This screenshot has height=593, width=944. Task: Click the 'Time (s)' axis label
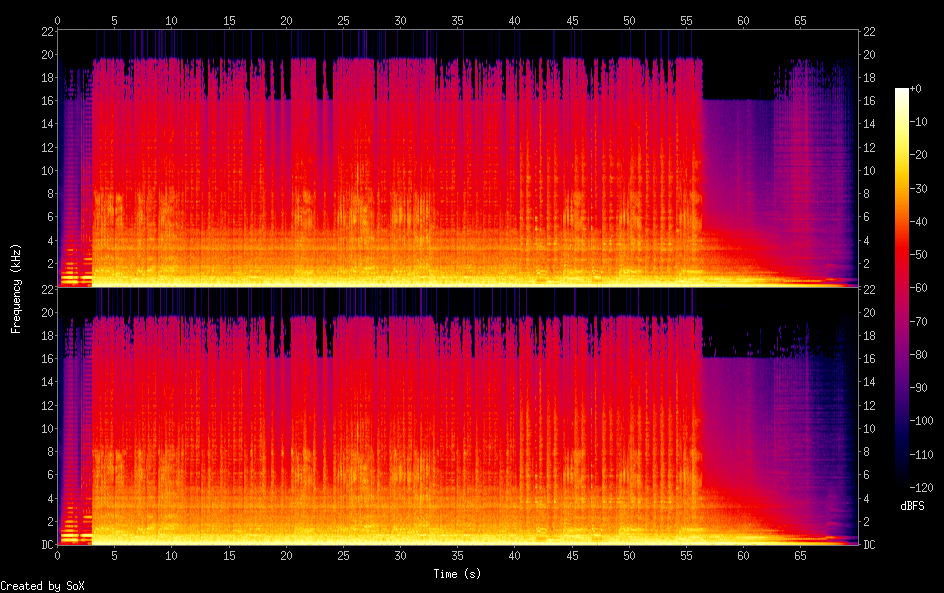459,574
